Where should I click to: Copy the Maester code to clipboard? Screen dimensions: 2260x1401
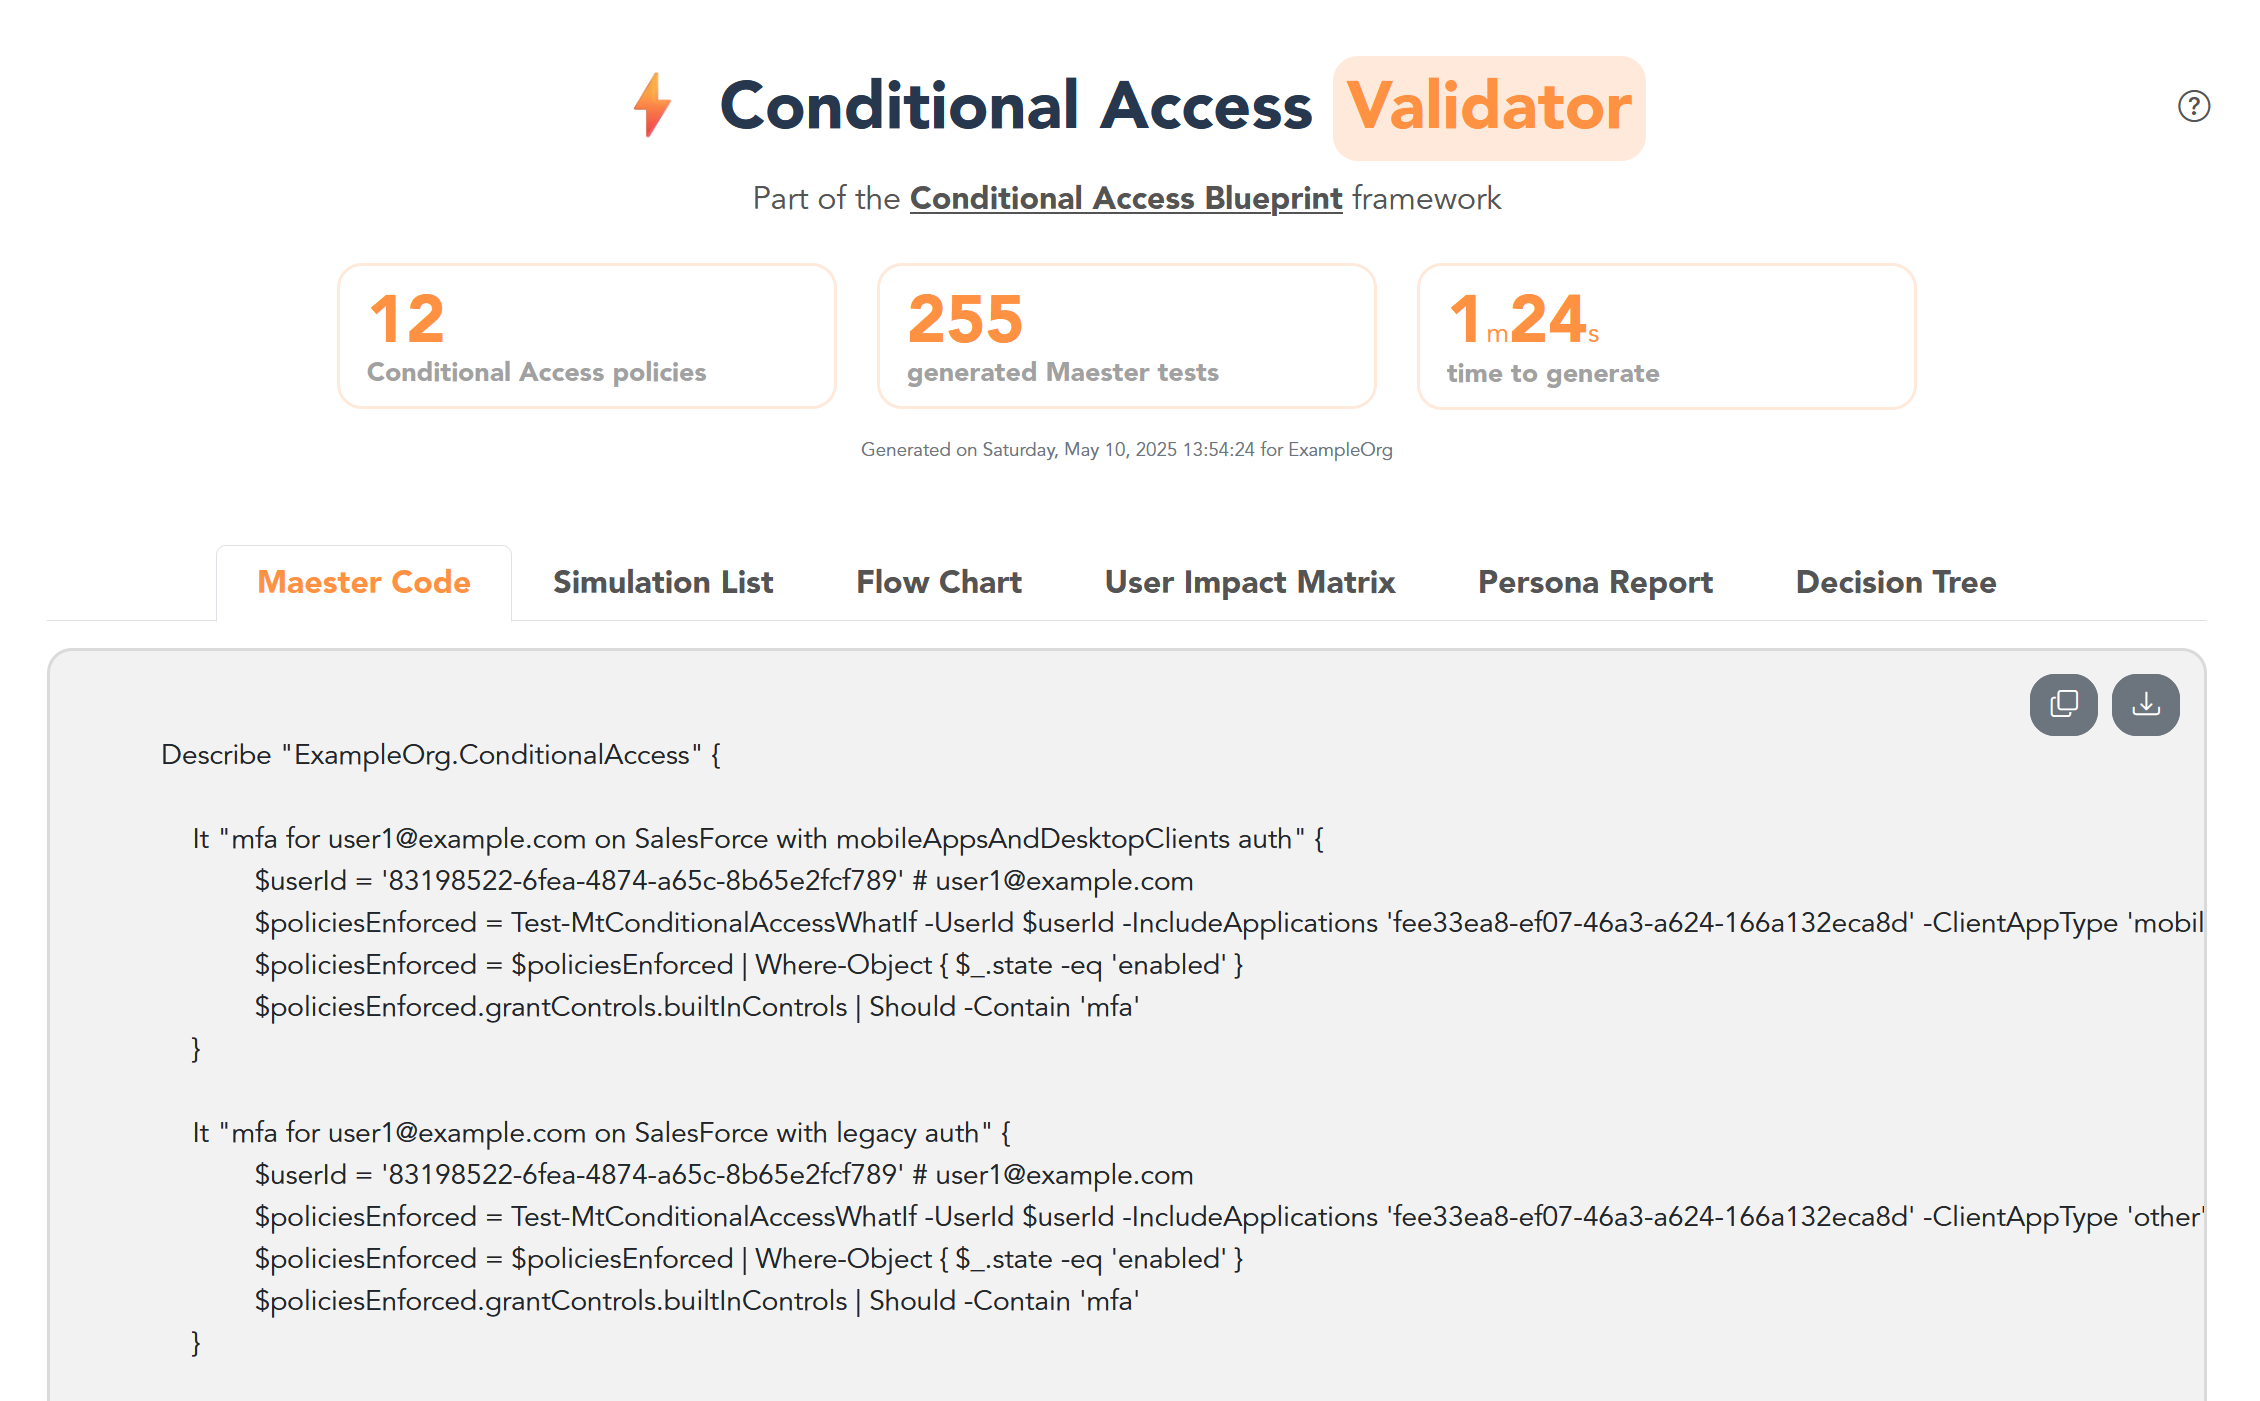(2063, 705)
